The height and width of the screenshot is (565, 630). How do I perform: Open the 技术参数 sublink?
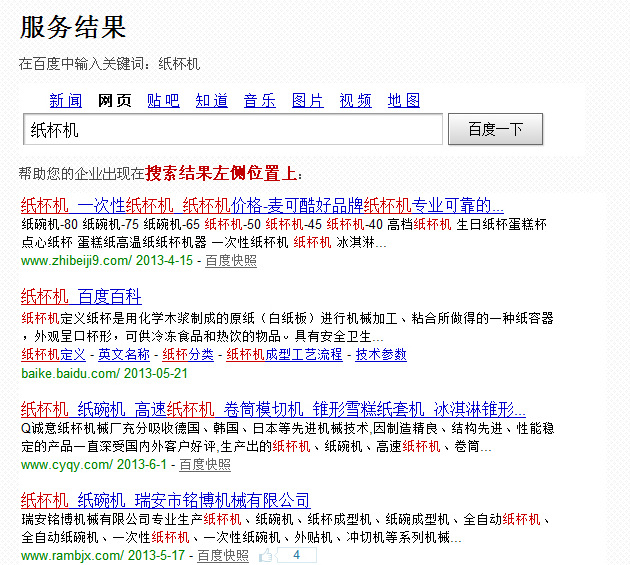click(381, 354)
